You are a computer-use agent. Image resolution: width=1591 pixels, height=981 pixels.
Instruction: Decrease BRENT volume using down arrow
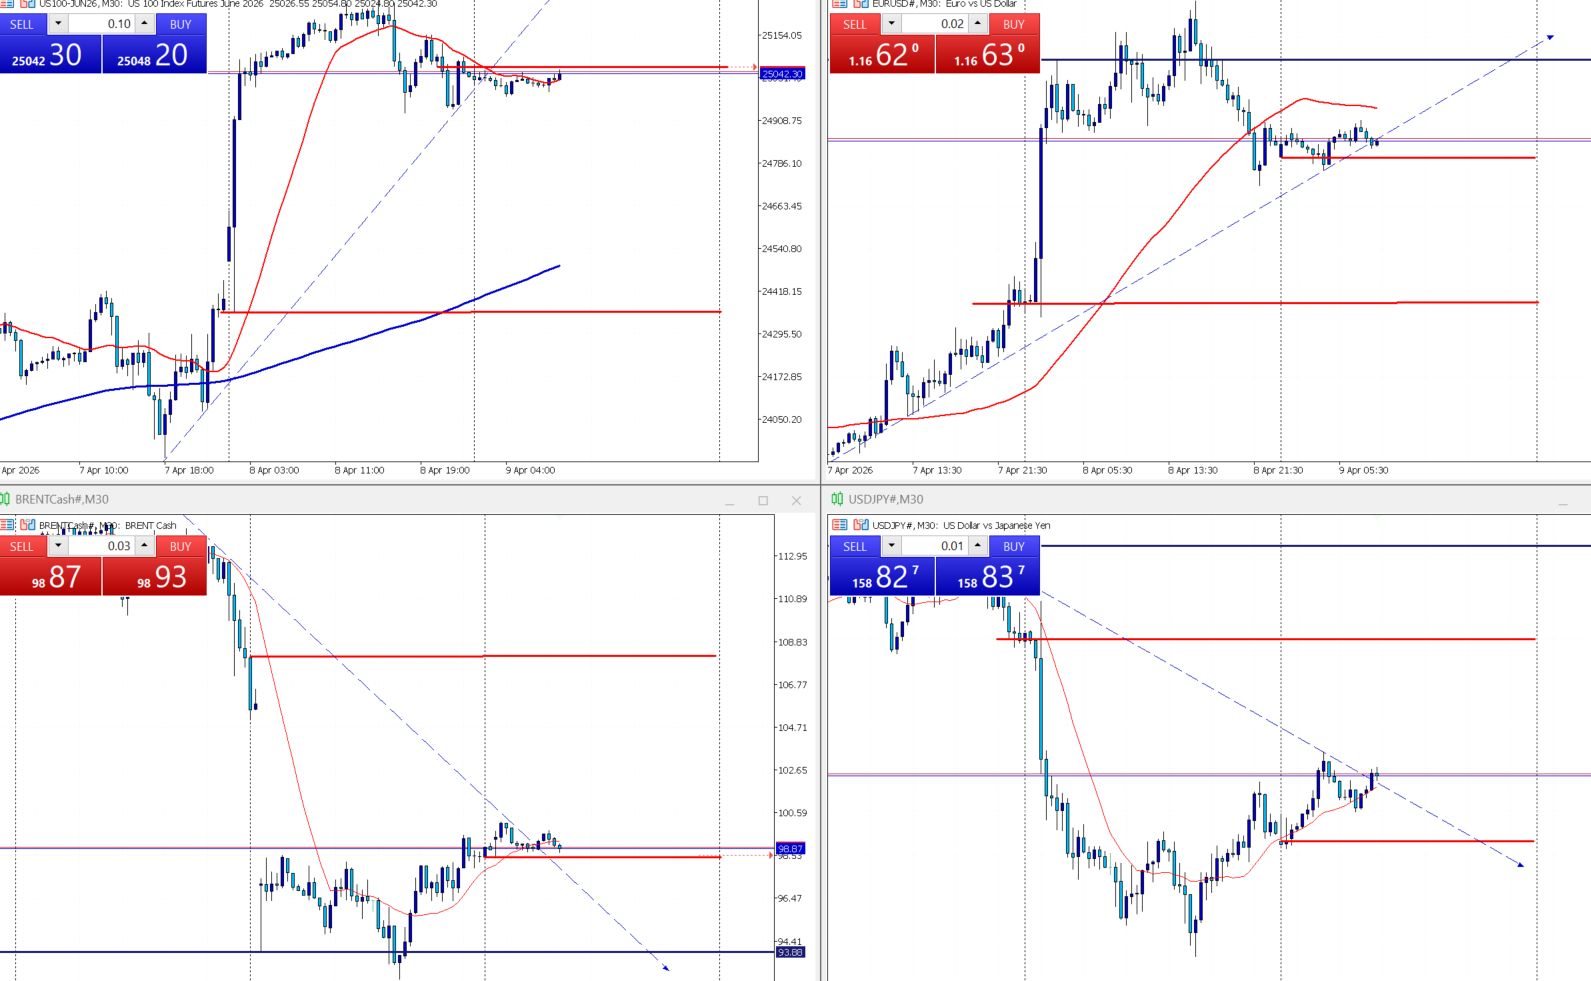(58, 546)
